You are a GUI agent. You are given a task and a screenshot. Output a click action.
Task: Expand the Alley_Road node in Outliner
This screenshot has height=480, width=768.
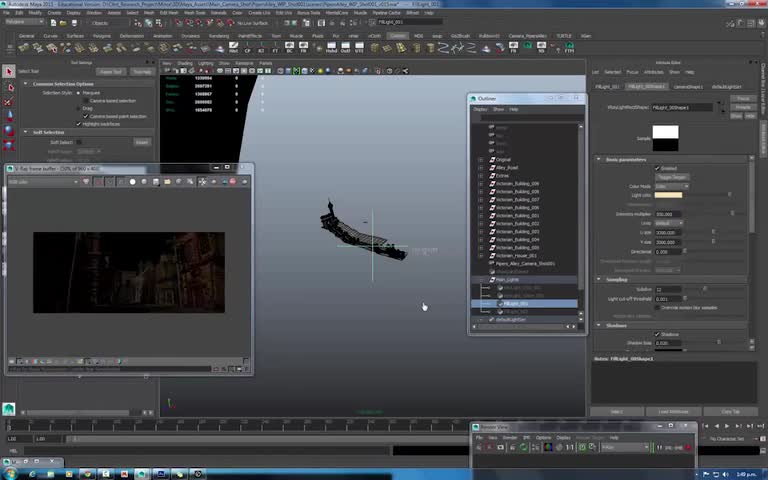coord(481,167)
